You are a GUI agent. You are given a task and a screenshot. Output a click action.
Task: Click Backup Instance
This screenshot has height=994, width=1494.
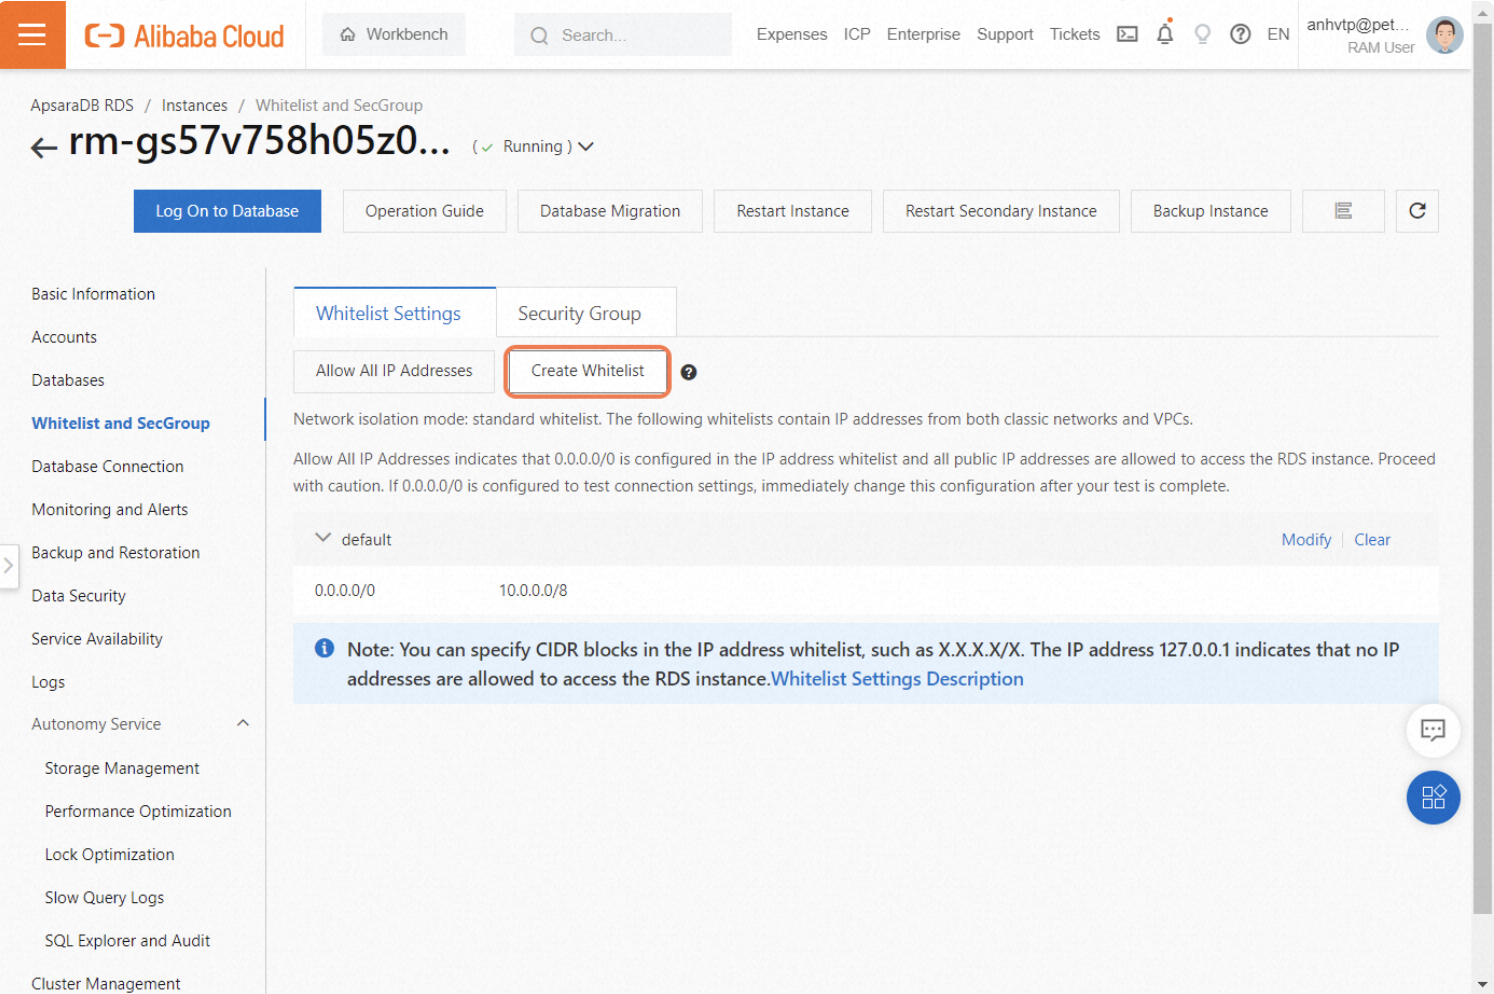tap(1210, 211)
